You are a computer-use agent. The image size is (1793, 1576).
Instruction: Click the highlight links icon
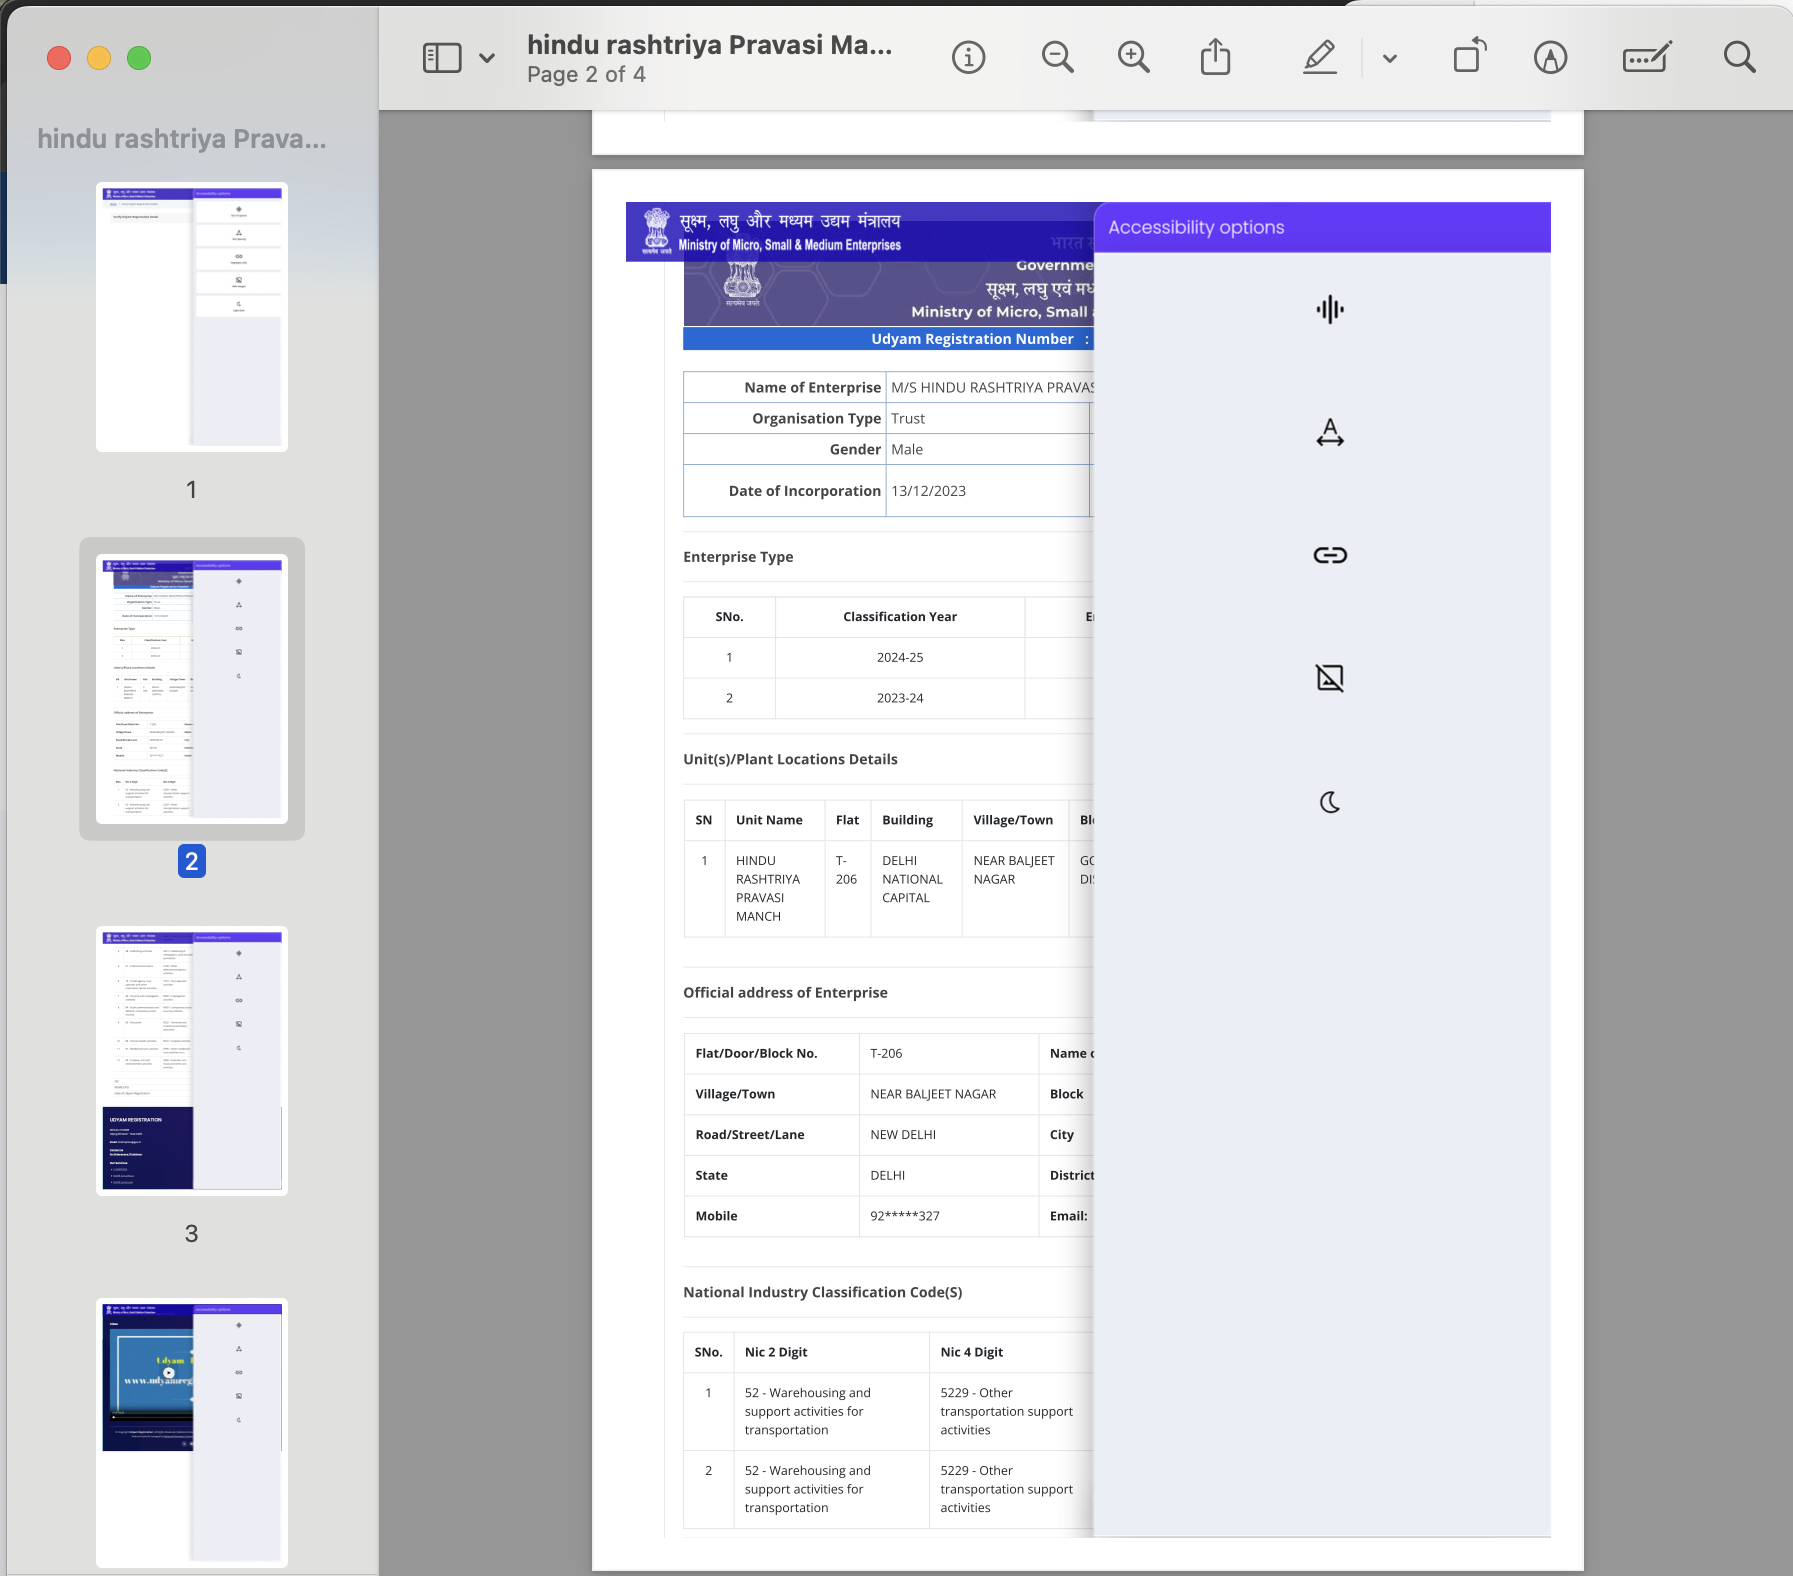(1329, 555)
